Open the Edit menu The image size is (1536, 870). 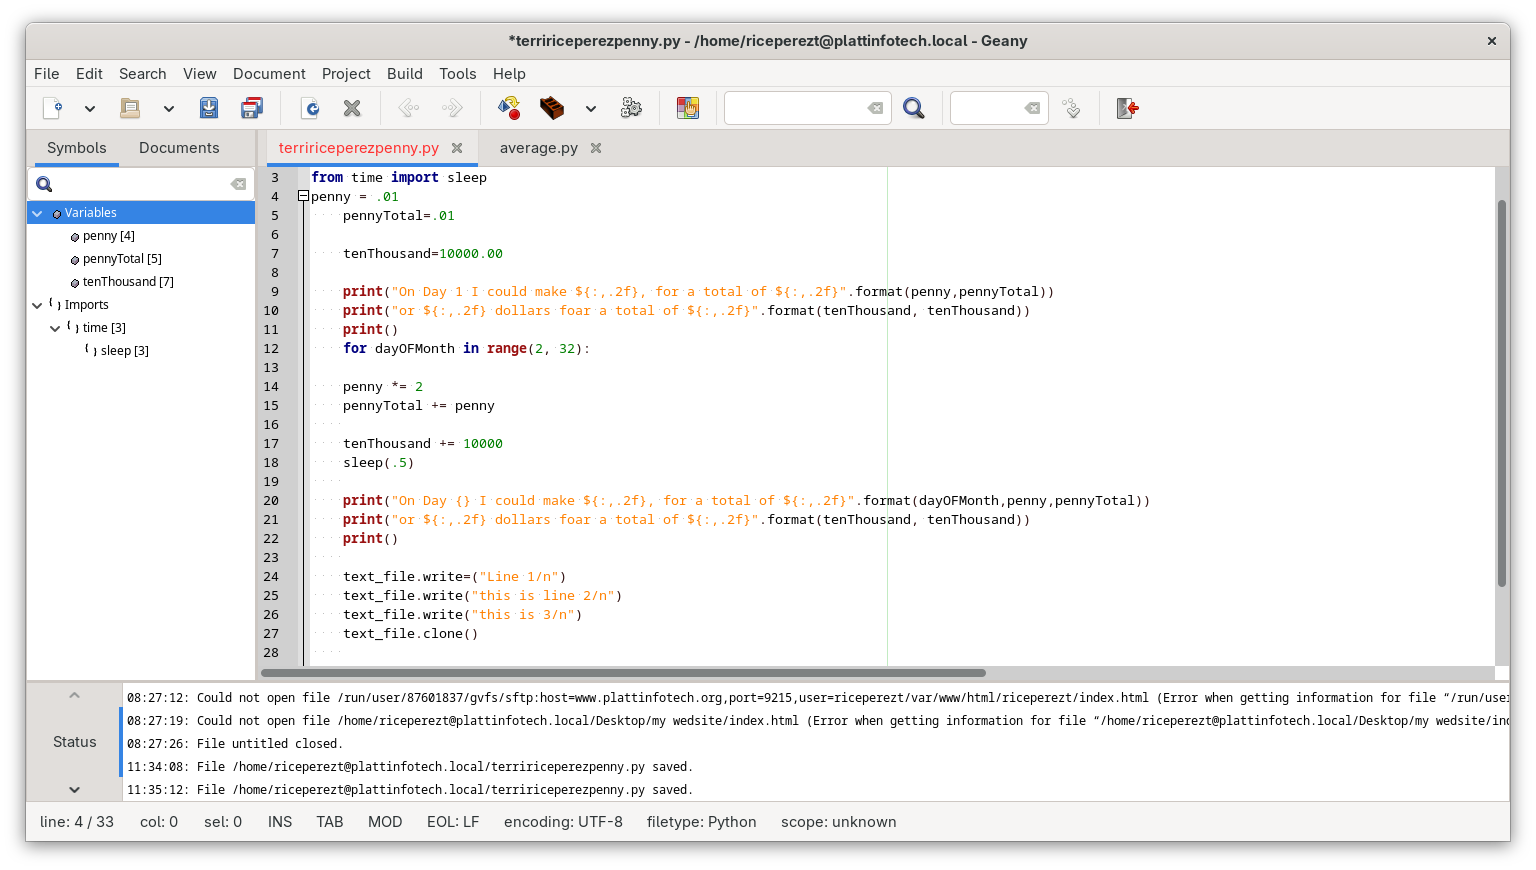pyautogui.click(x=89, y=74)
